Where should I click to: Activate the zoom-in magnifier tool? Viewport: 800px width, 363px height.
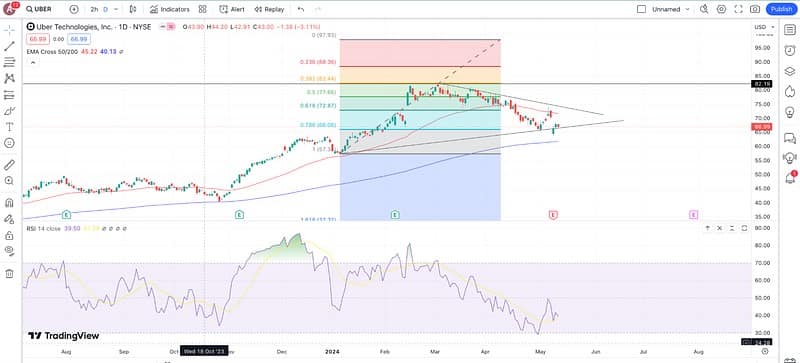[x=9, y=181]
